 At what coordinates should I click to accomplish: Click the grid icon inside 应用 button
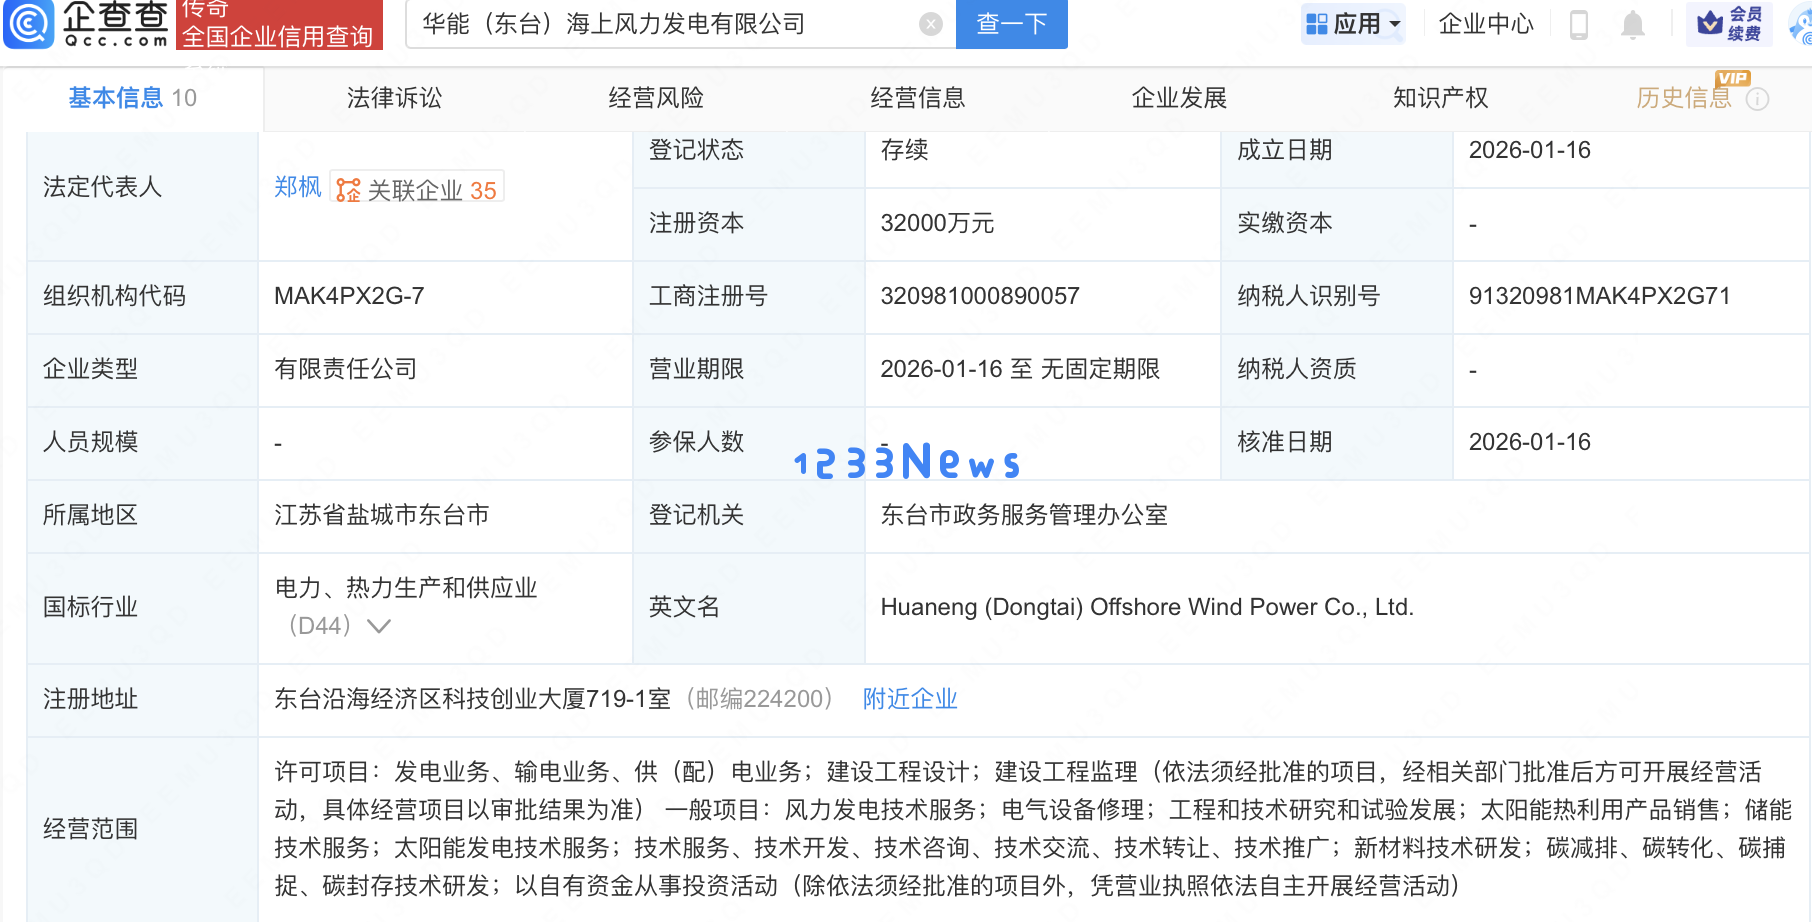click(1315, 22)
